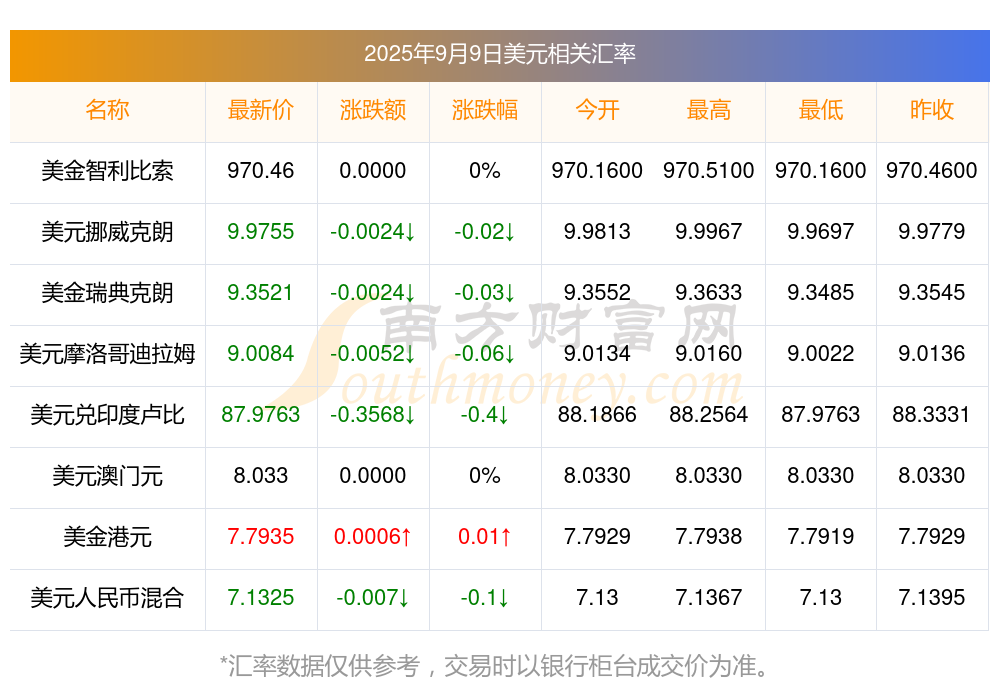Click the '最新价' column header
This screenshot has height=698, width=1000.
click(x=260, y=110)
